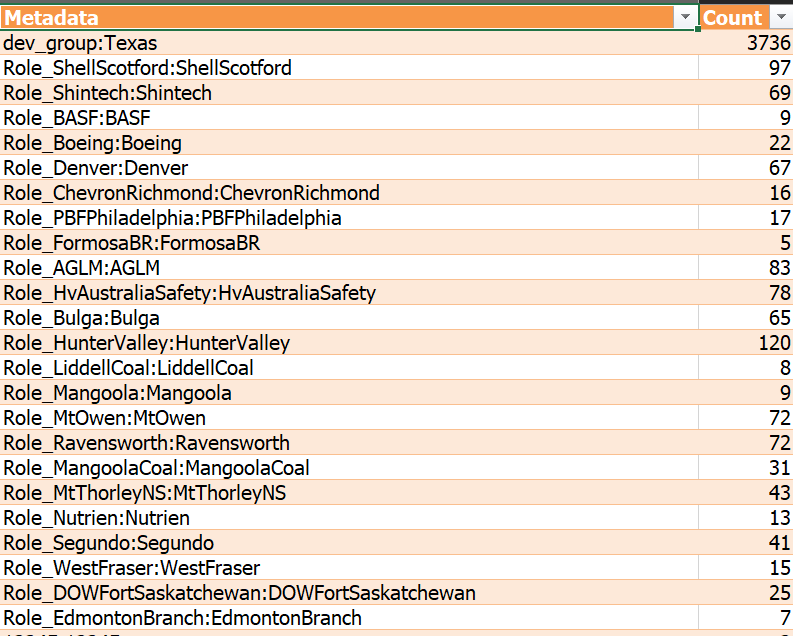
Task: Select the Role_Denver:Denver cell
Action: 349,168
